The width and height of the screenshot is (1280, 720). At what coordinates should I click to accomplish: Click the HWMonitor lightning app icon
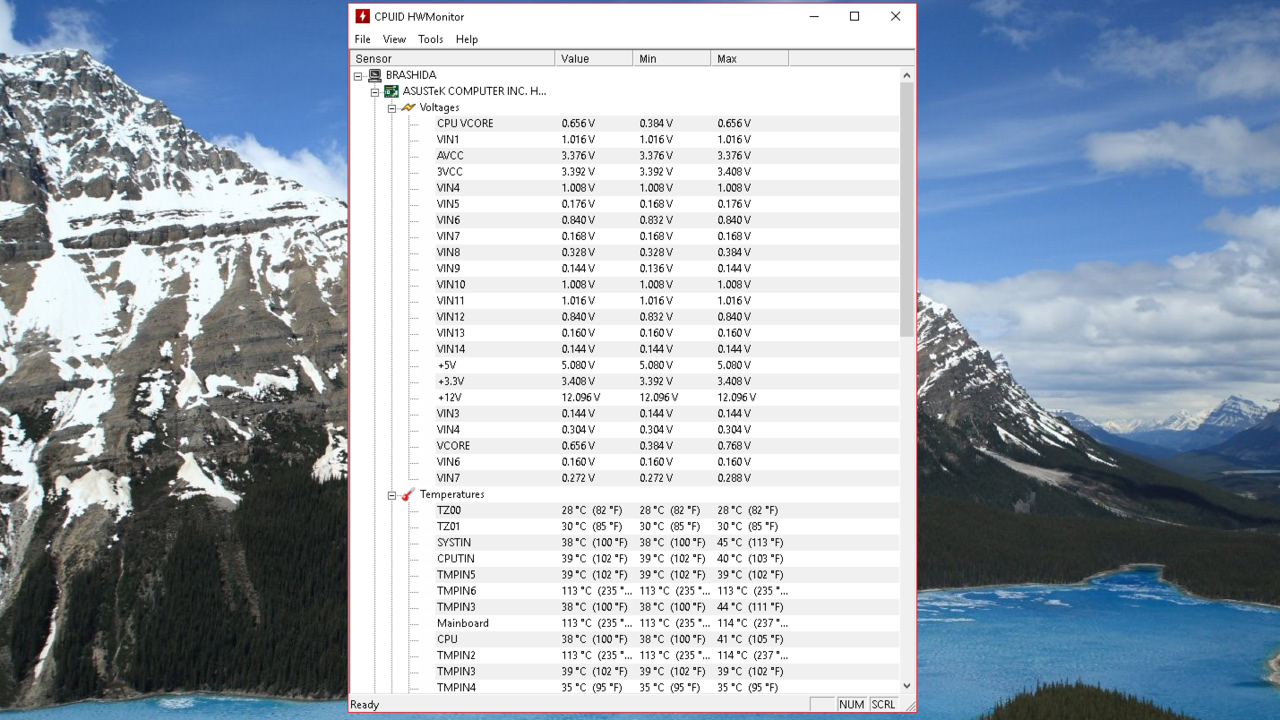[362, 16]
